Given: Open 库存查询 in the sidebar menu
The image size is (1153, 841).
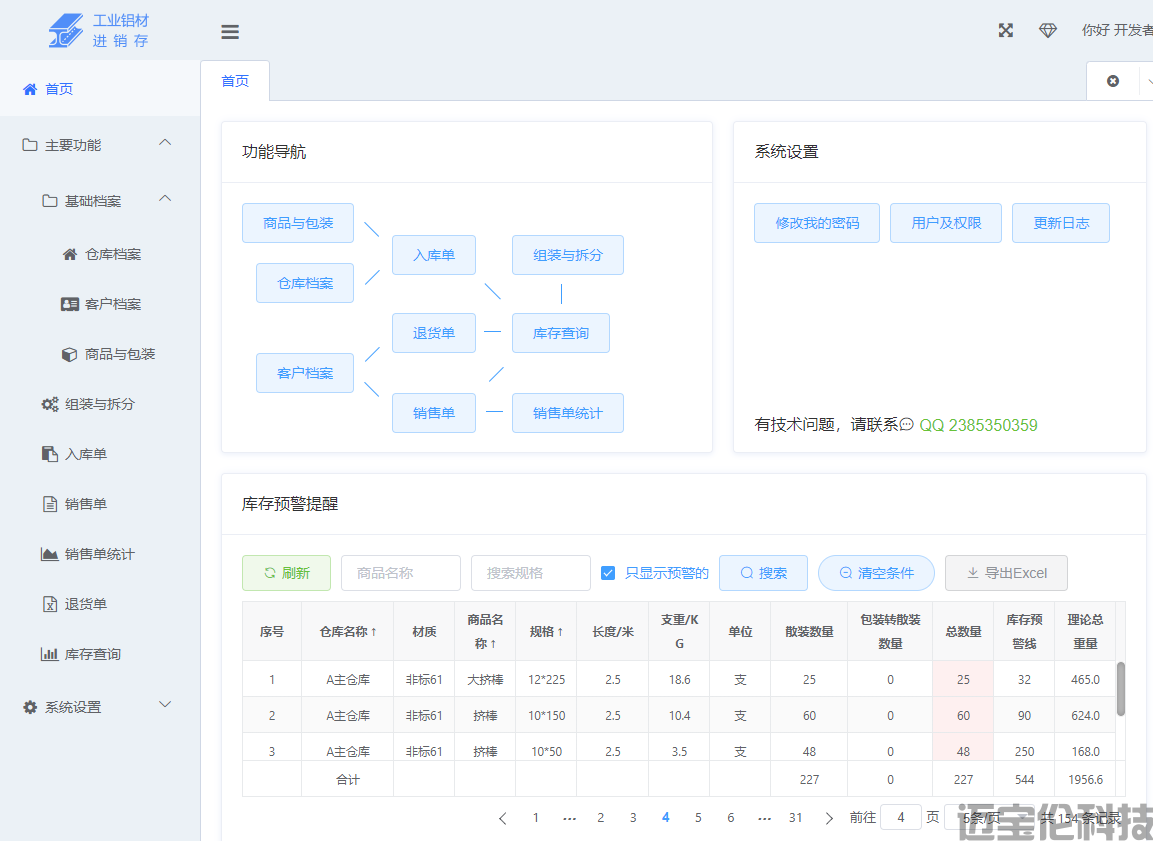Looking at the screenshot, I should (92, 654).
